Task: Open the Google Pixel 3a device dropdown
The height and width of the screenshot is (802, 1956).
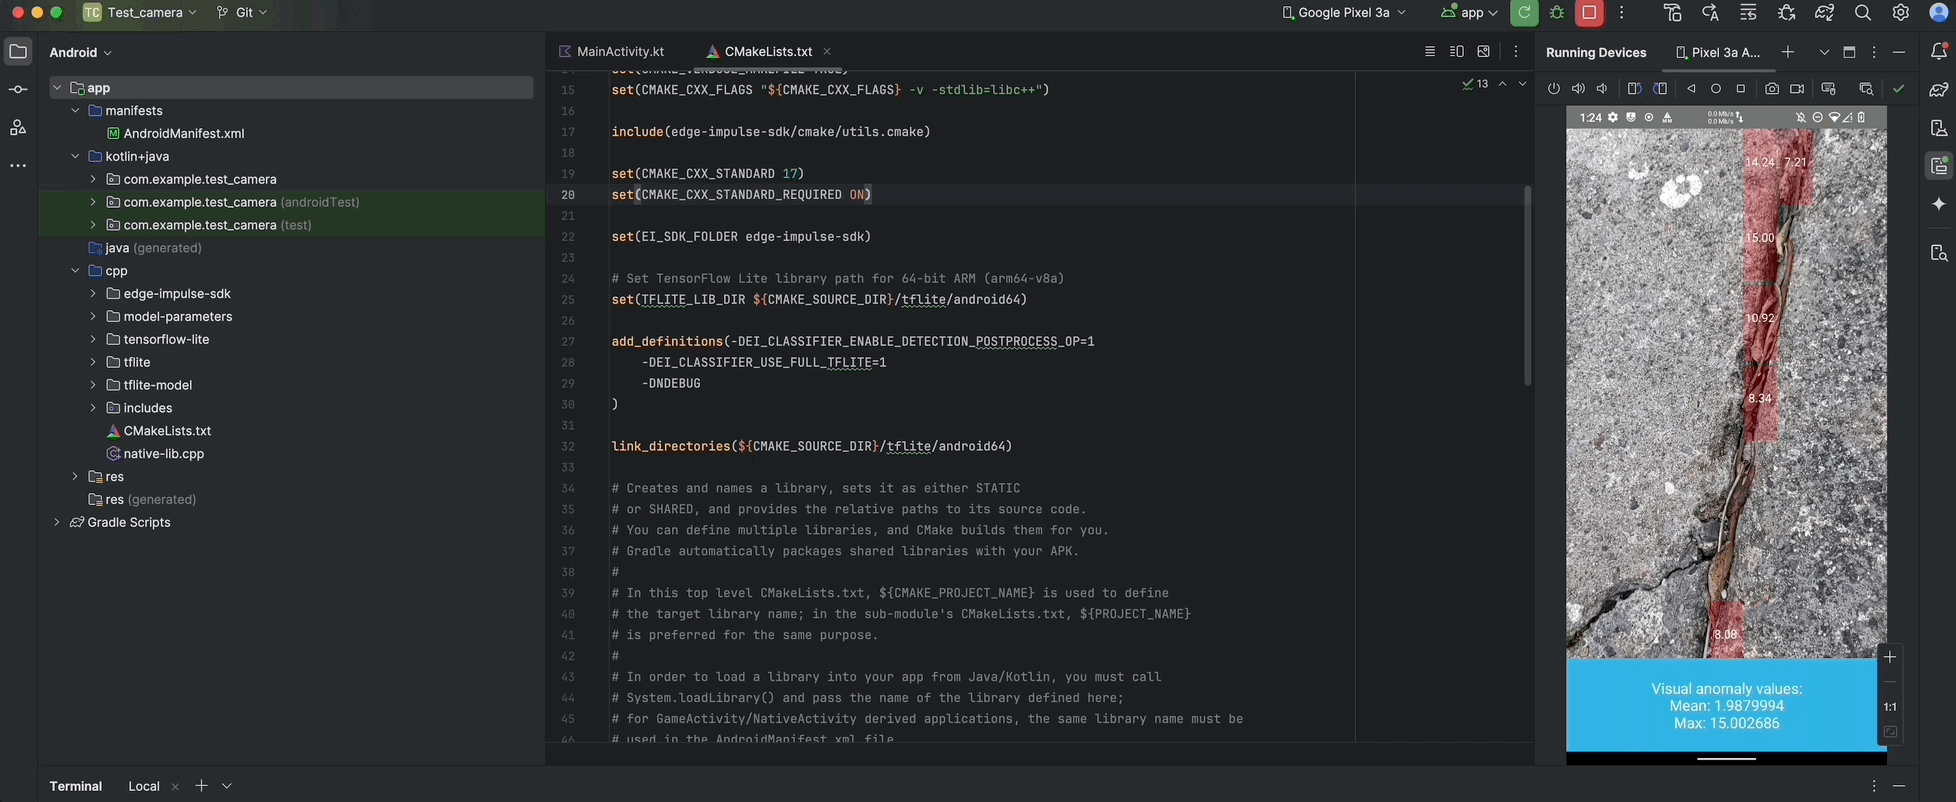Action: 1344,13
